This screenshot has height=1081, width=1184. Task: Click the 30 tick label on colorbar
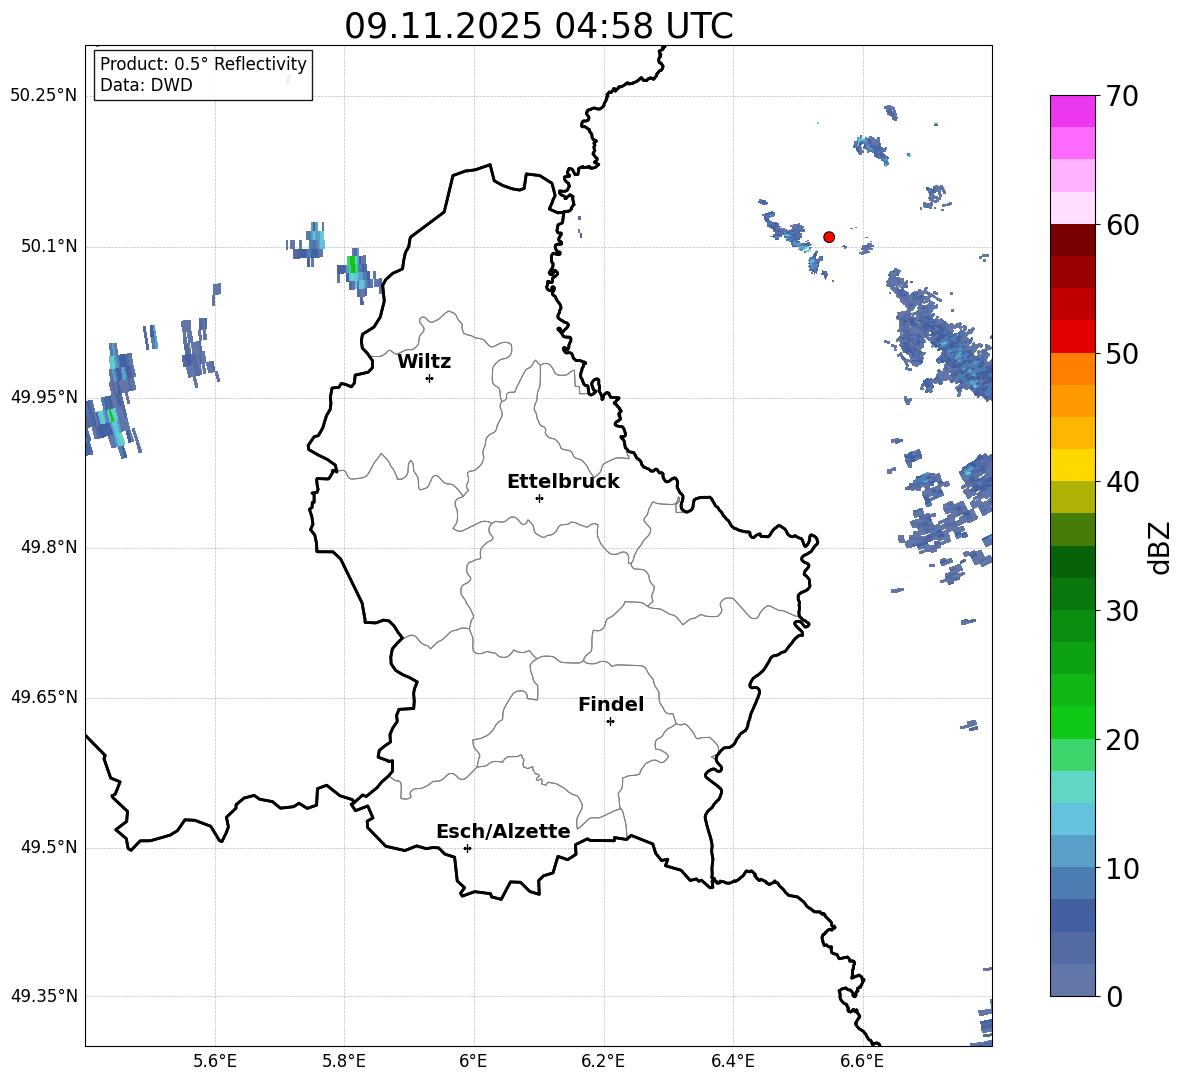1122,611
